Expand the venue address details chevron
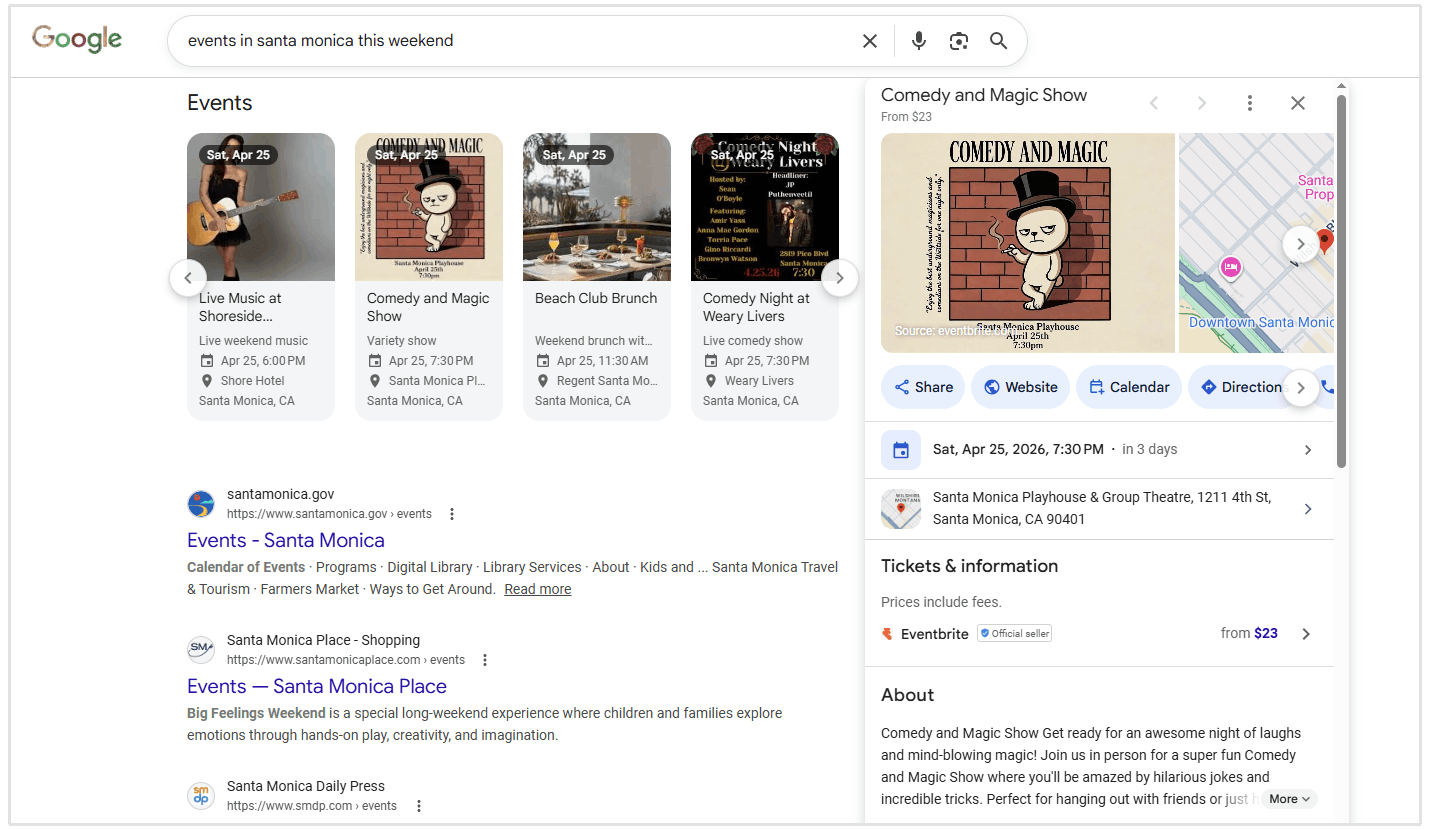Screen dimensions: 1430x830 point(1308,509)
